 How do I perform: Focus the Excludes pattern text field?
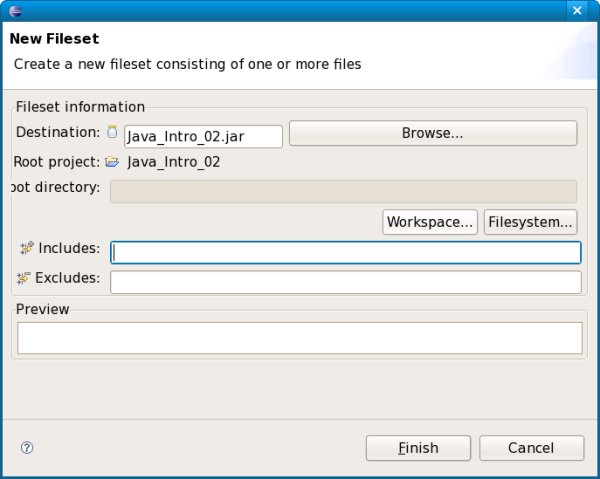coord(345,282)
